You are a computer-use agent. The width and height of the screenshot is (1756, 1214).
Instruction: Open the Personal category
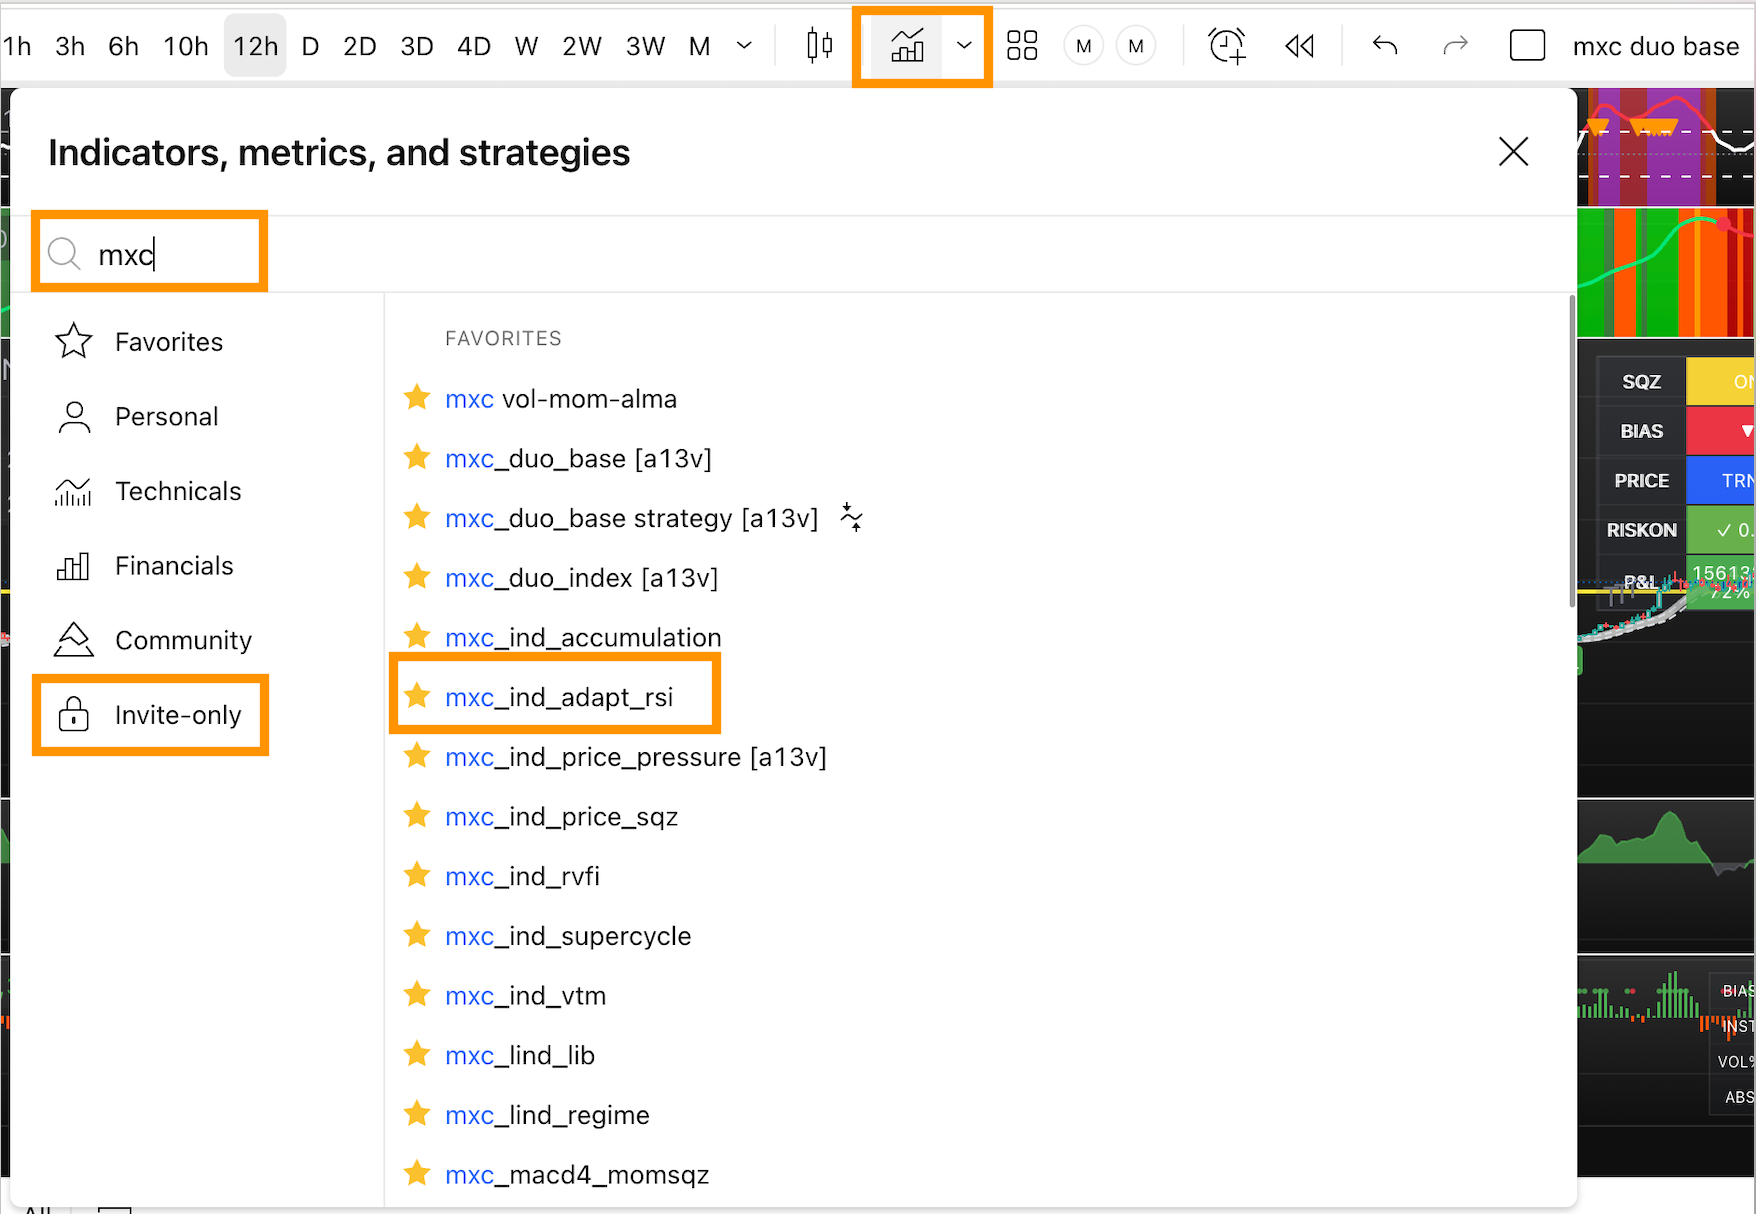click(140, 416)
